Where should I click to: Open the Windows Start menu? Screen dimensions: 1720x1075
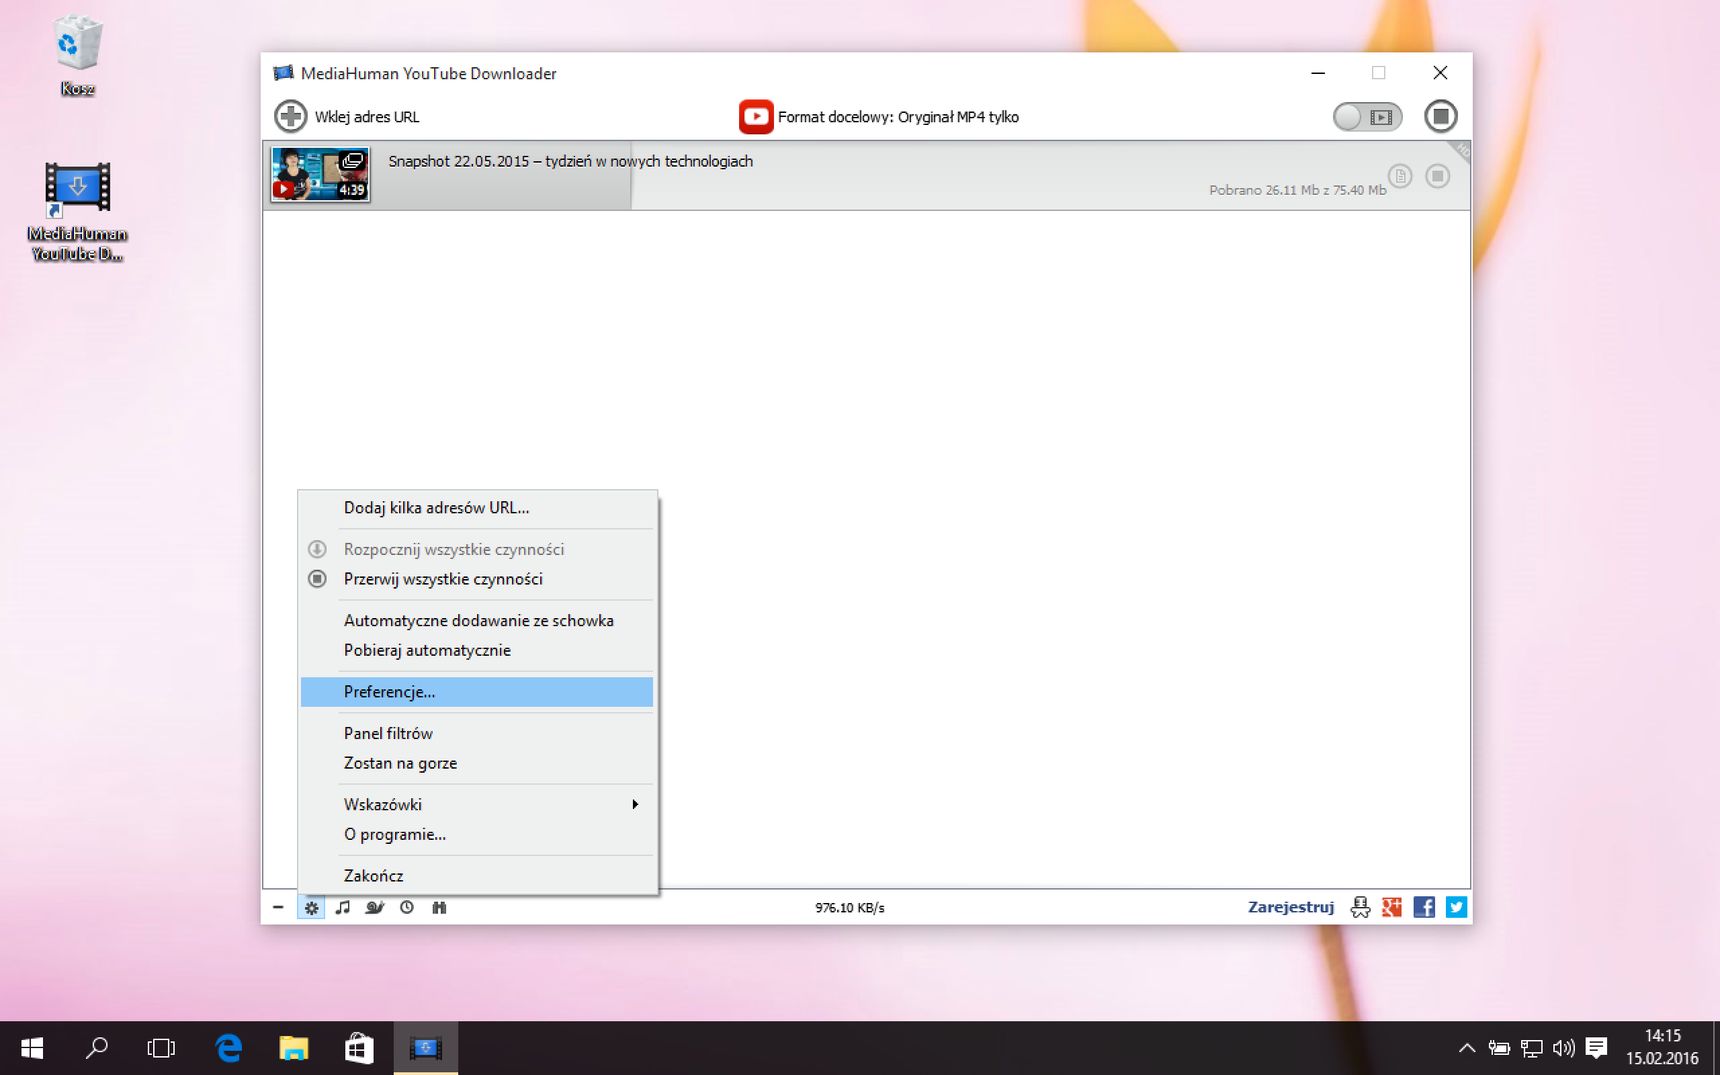click(x=32, y=1048)
